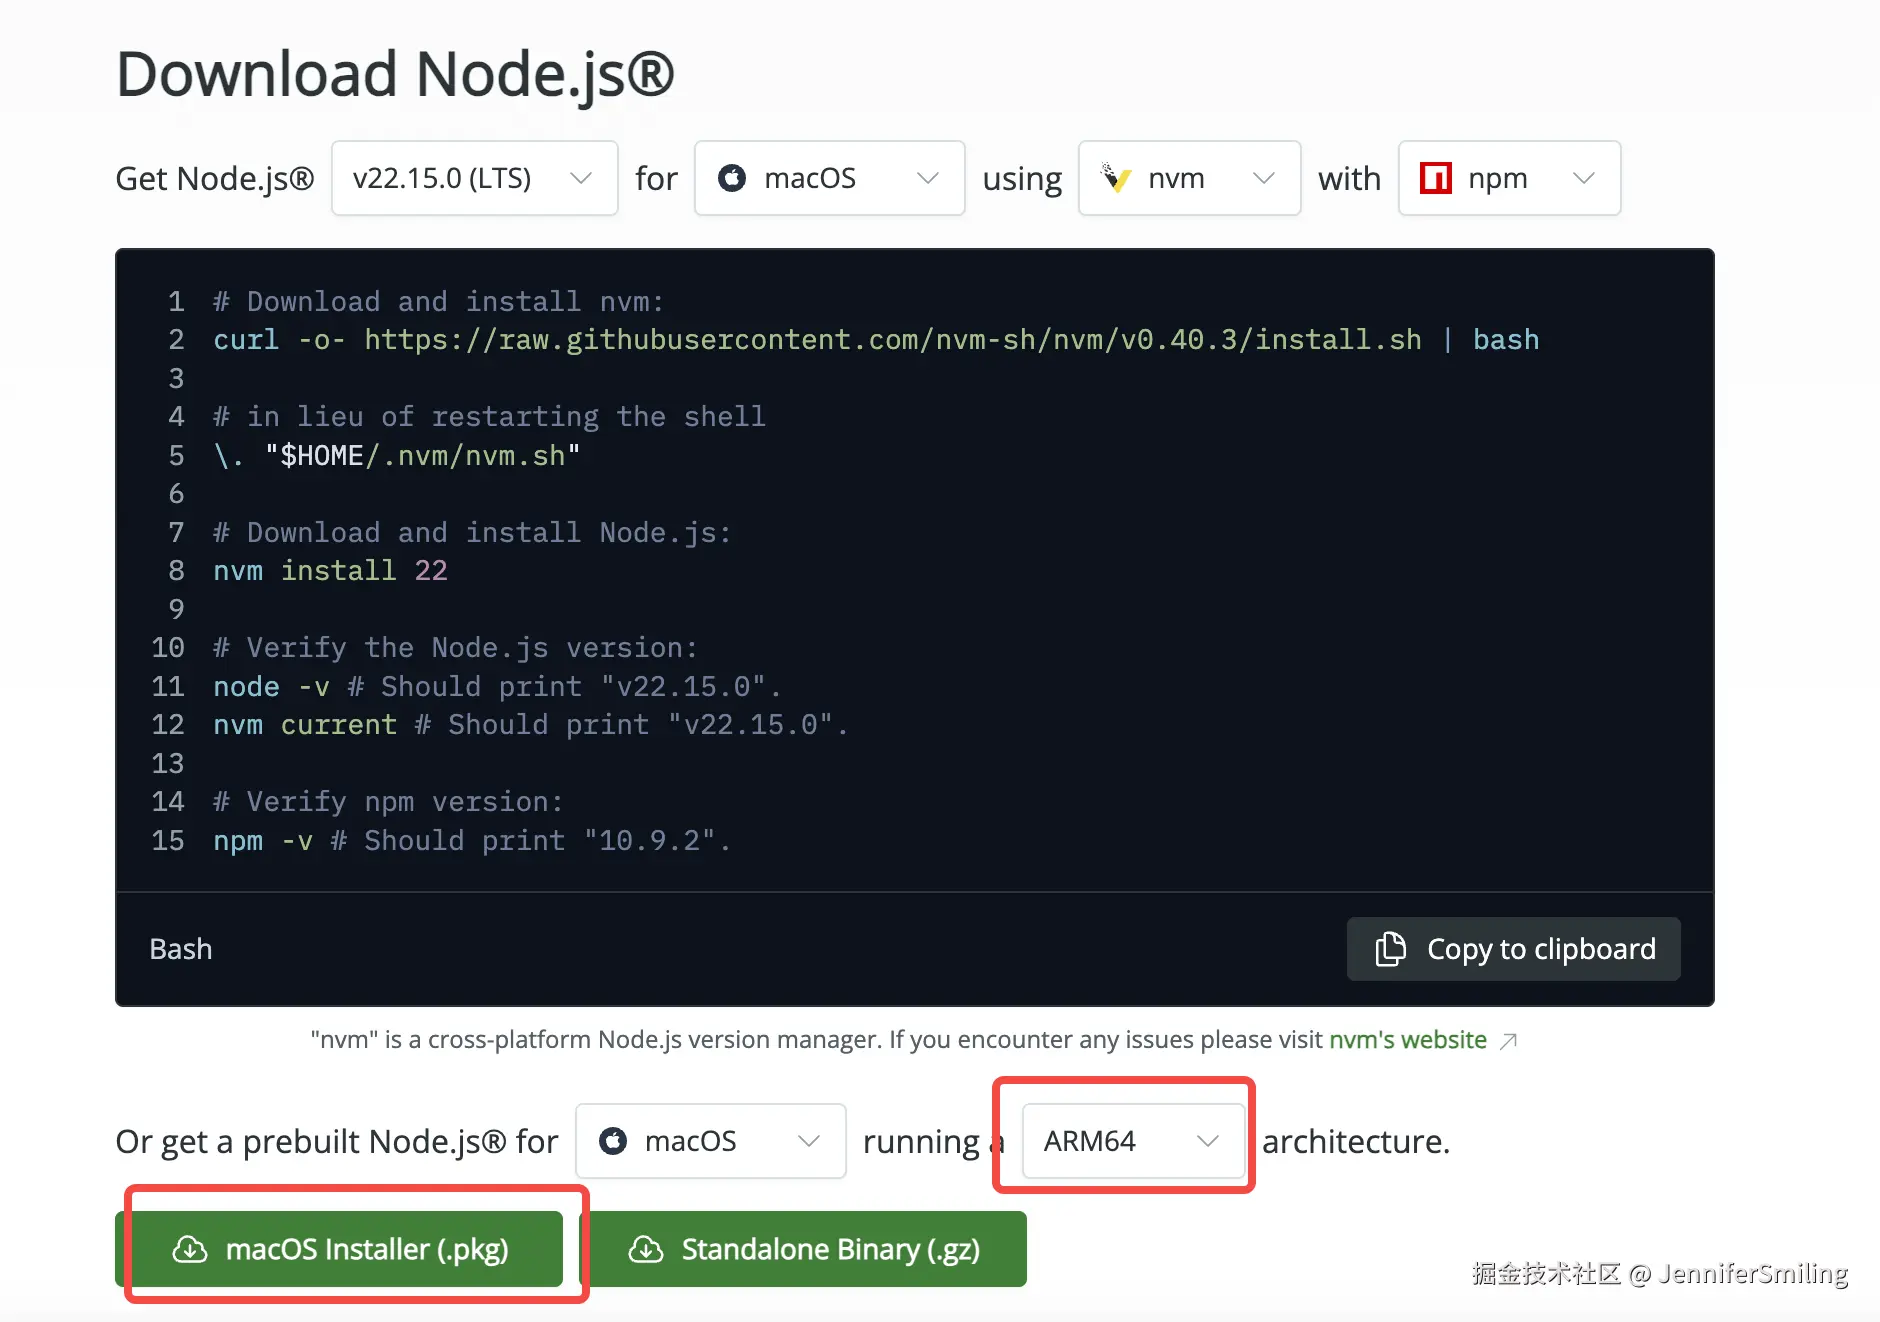The width and height of the screenshot is (1880, 1322).
Task: Click the cloud download icon on macOS Installer
Action: coord(190,1249)
